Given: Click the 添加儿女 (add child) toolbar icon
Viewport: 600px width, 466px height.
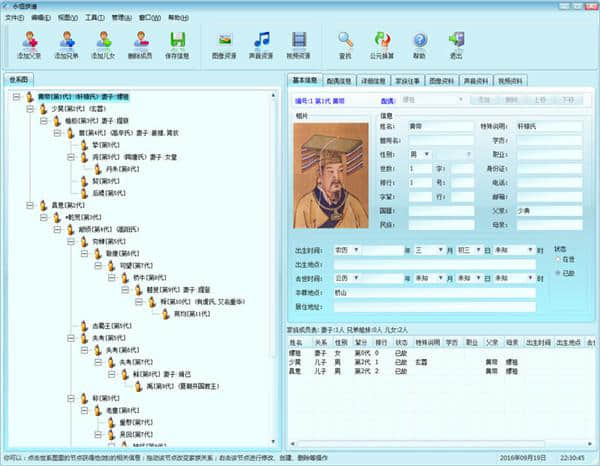Looking at the screenshot, I should [x=103, y=40].
